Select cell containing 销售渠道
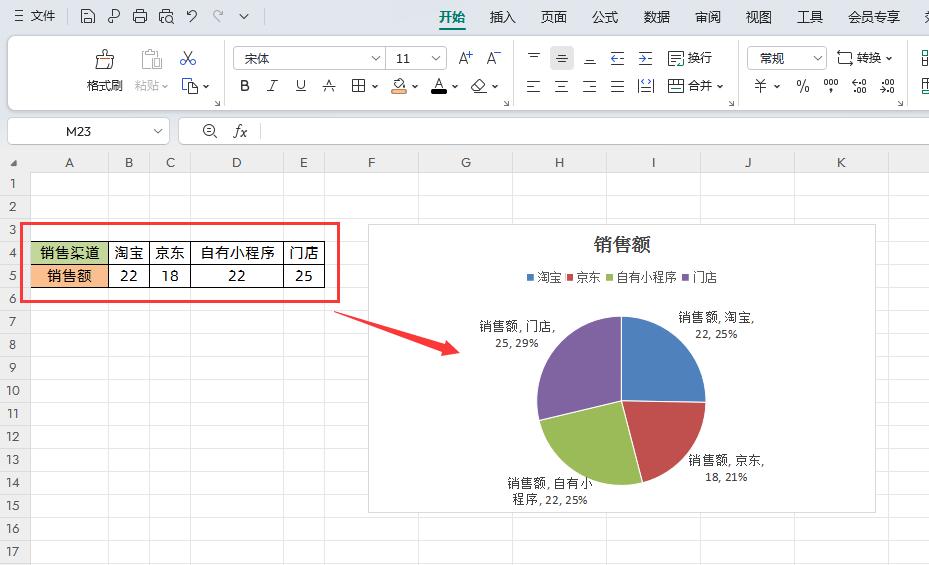929x565 pixels. (69, 253)
